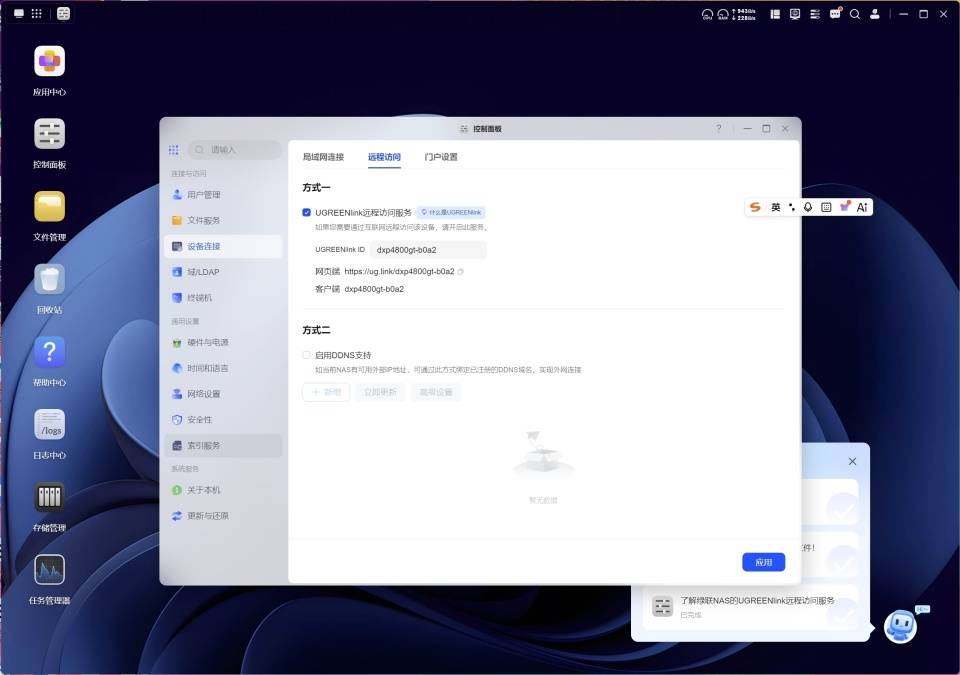Open the task list icon in top-right bar

pyautogui.click(x=815, y=14)
